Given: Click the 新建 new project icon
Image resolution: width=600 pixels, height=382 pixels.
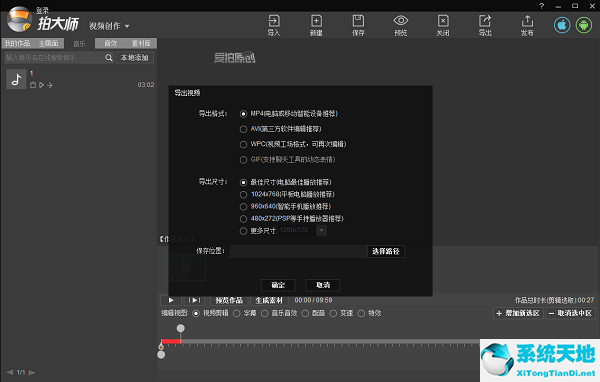Looking at the screenshot, I should pos(316,25).
